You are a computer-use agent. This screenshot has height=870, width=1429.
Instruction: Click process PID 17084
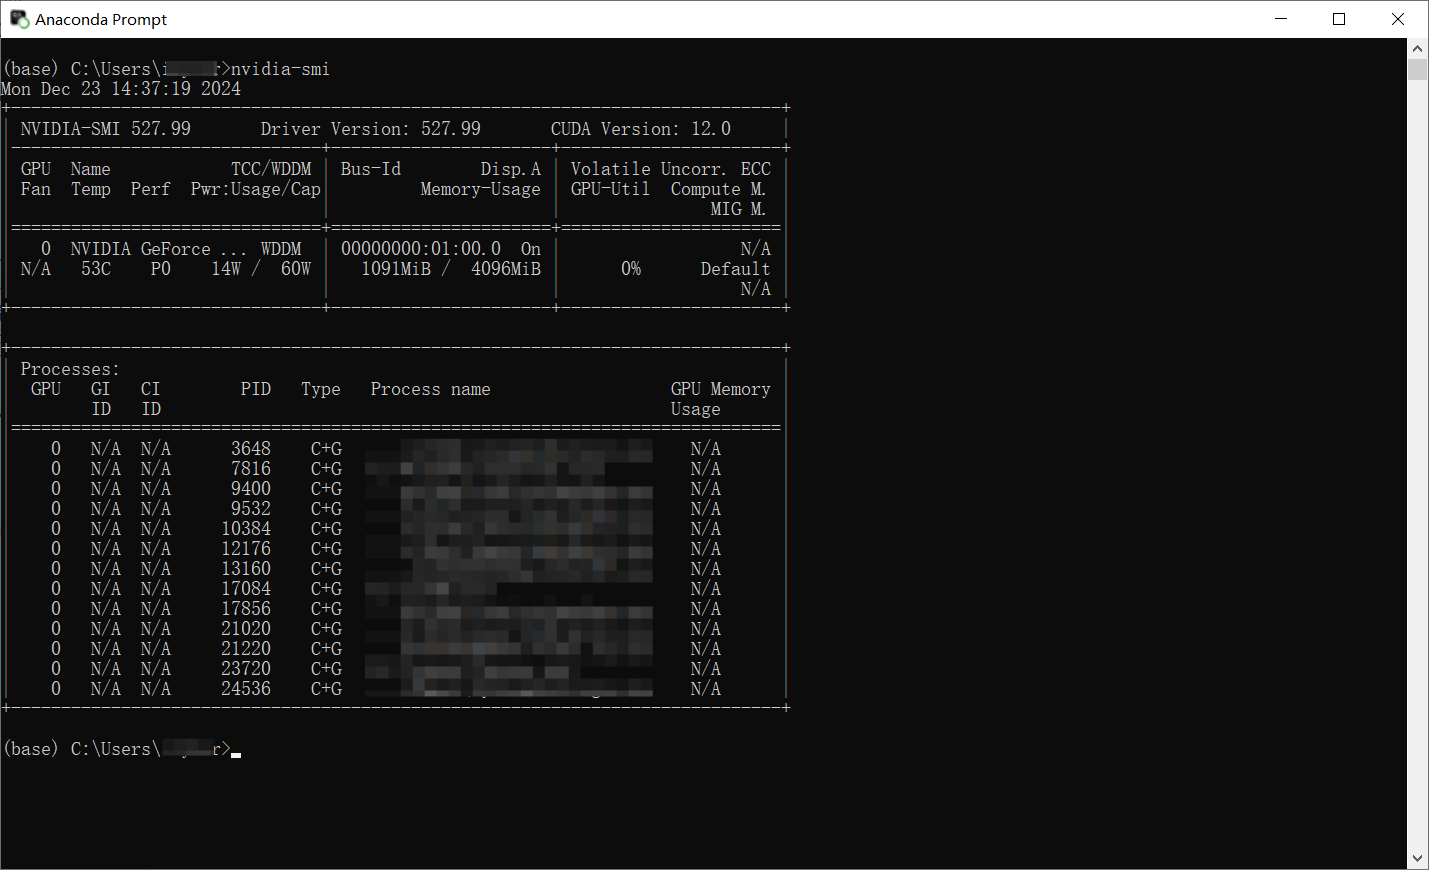pos(246,589)
